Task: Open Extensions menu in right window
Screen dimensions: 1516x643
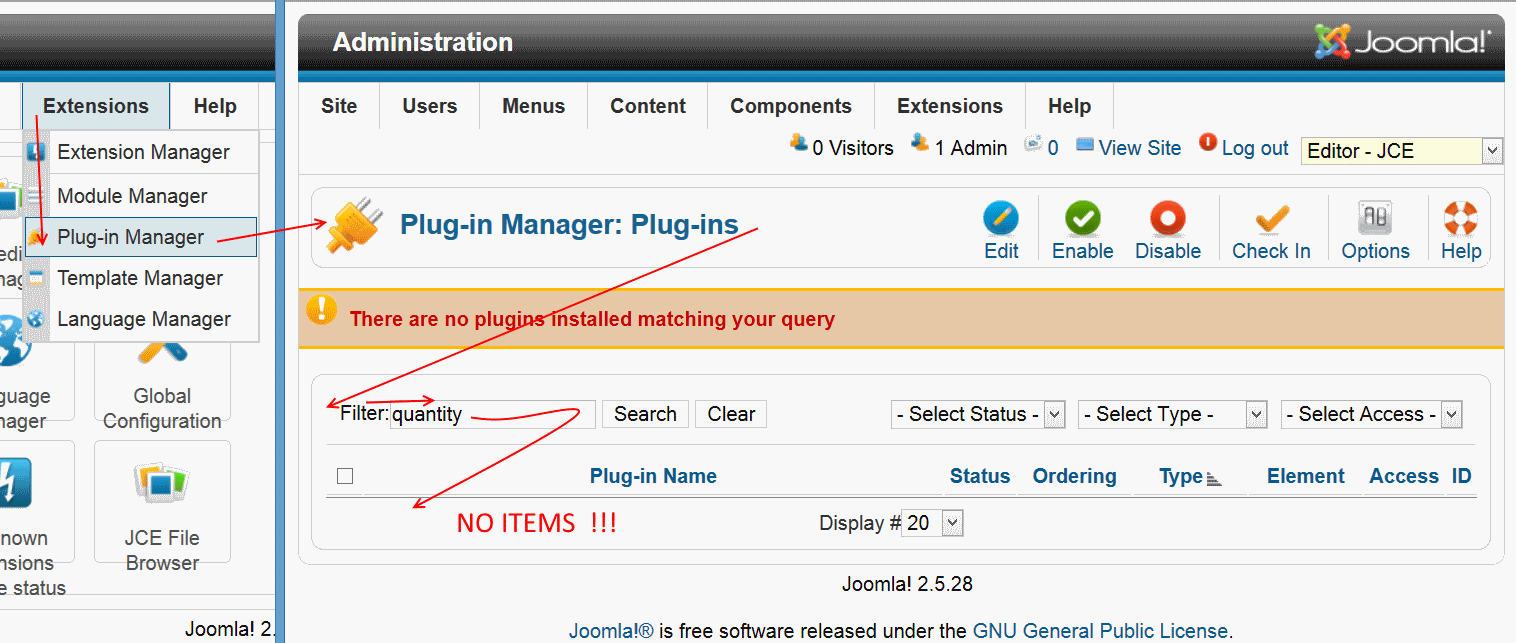Action: point(950,106)
